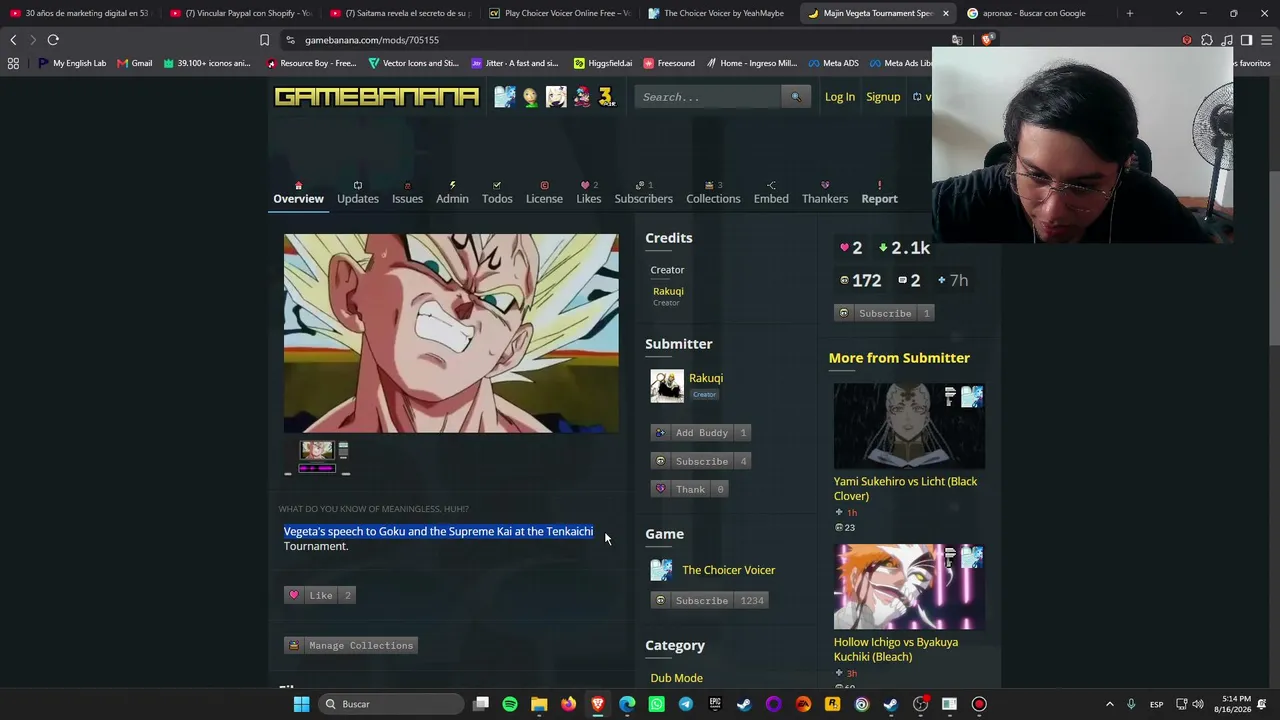Click the browser address bar URL
This screenshot has height=720, width=1280.
(x=372, y=40)
